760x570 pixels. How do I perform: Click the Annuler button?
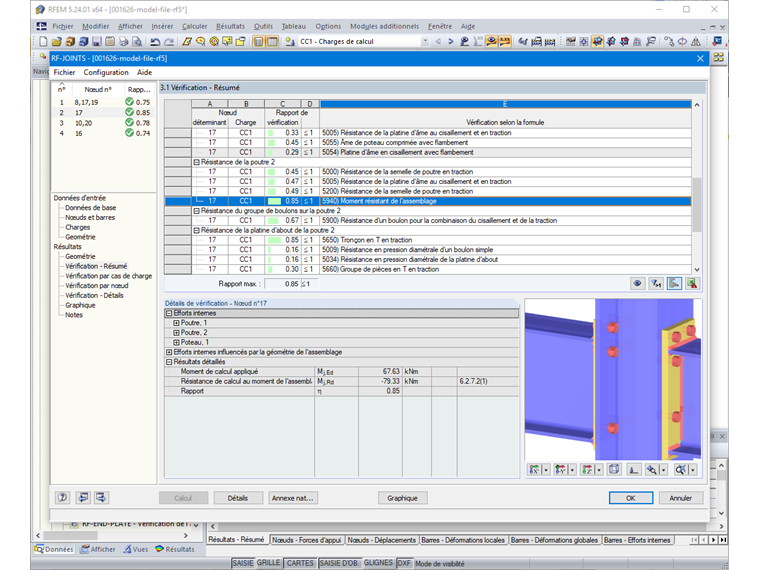pos(681,498)
